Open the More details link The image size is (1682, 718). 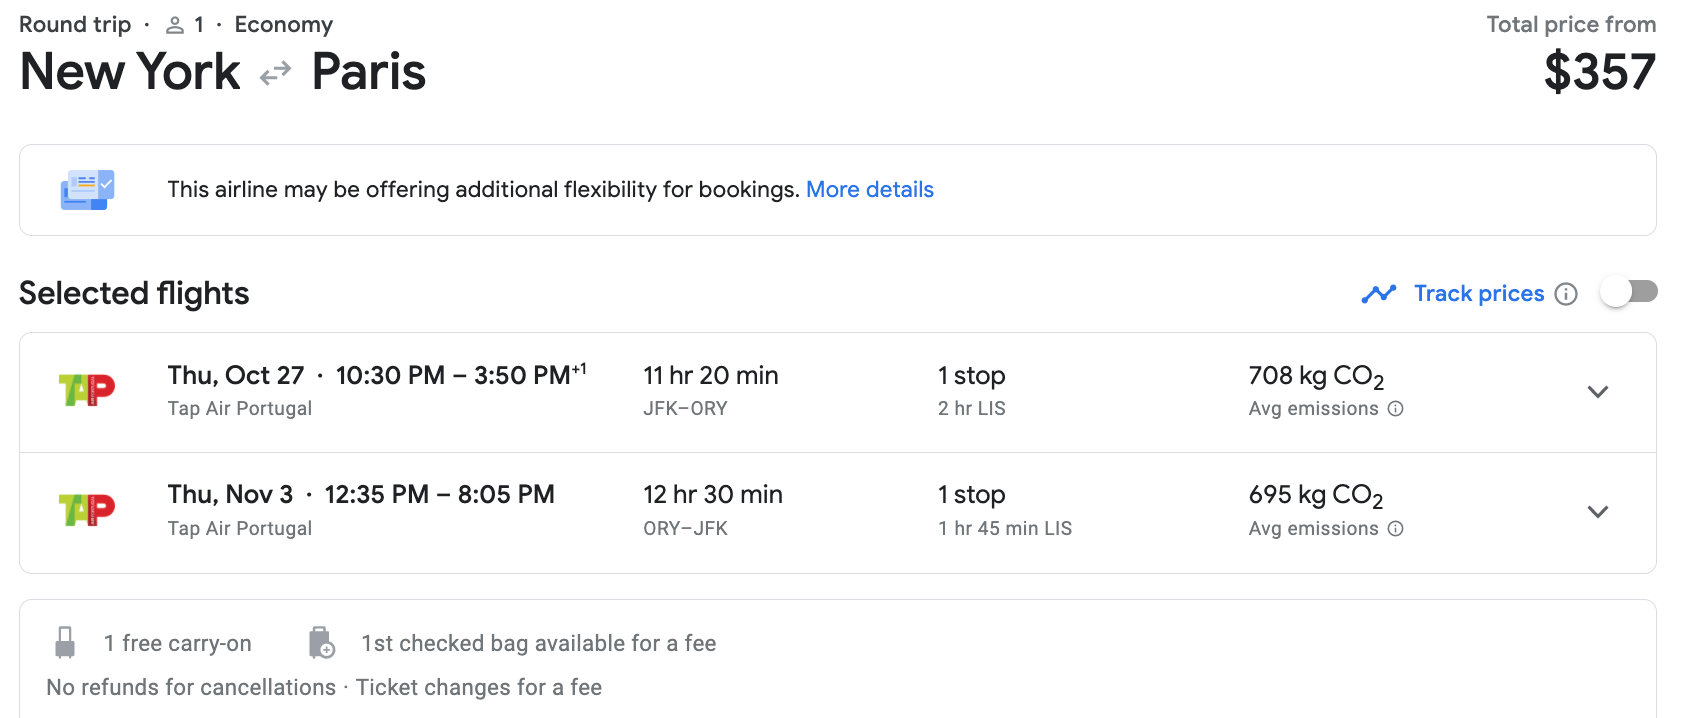point(869,190)
